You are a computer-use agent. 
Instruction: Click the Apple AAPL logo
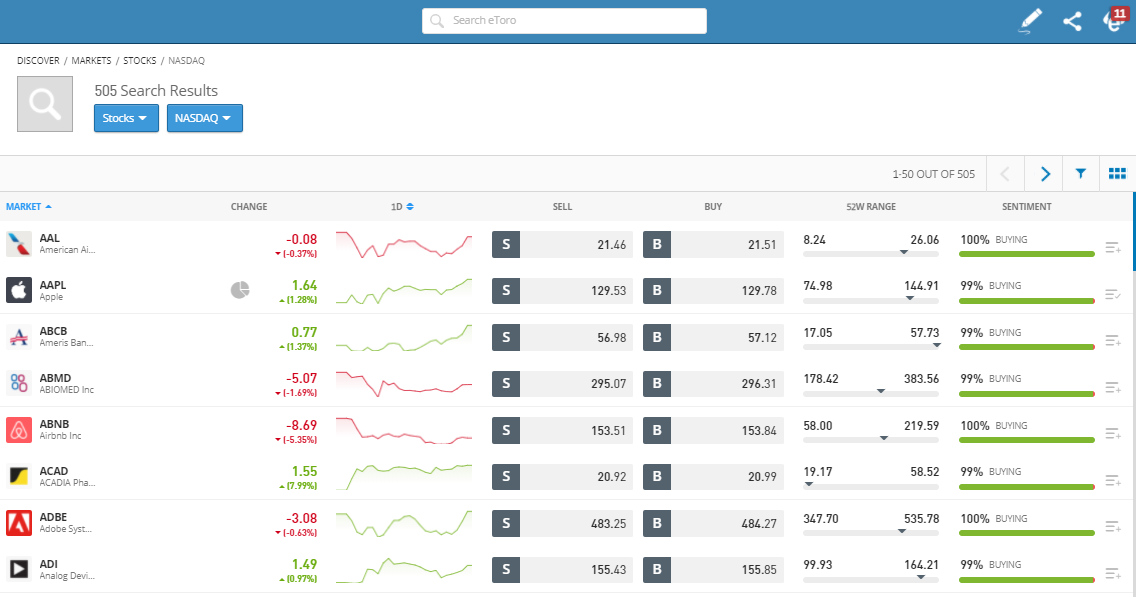click(x=19, y=291)
